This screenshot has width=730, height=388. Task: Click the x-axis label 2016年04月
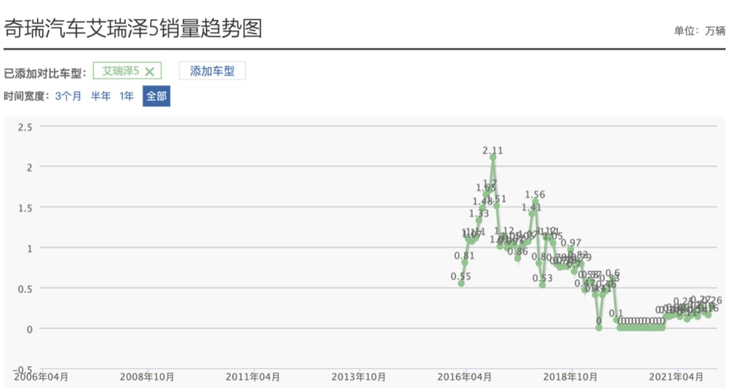465,377
